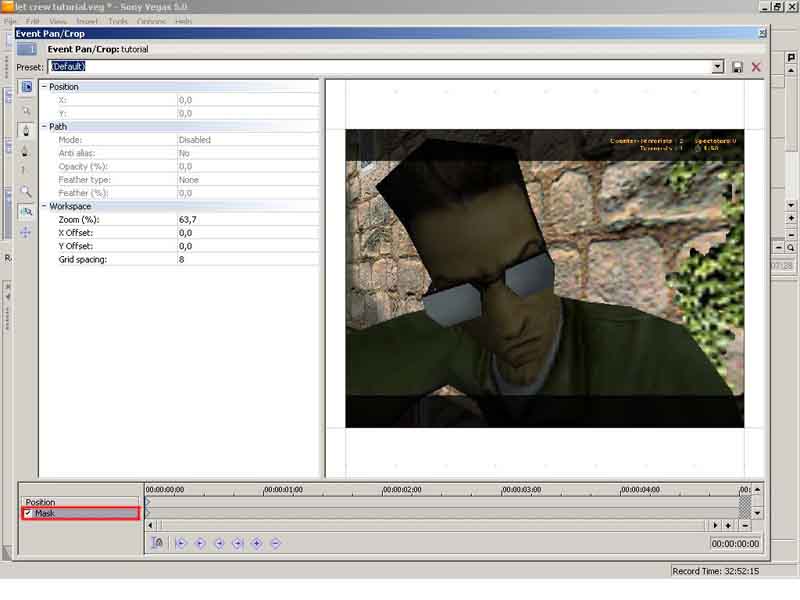Click the 00:00:02:00 mark on keyframe ruler
The image size is (800, 600).
(x=403, y=489)
